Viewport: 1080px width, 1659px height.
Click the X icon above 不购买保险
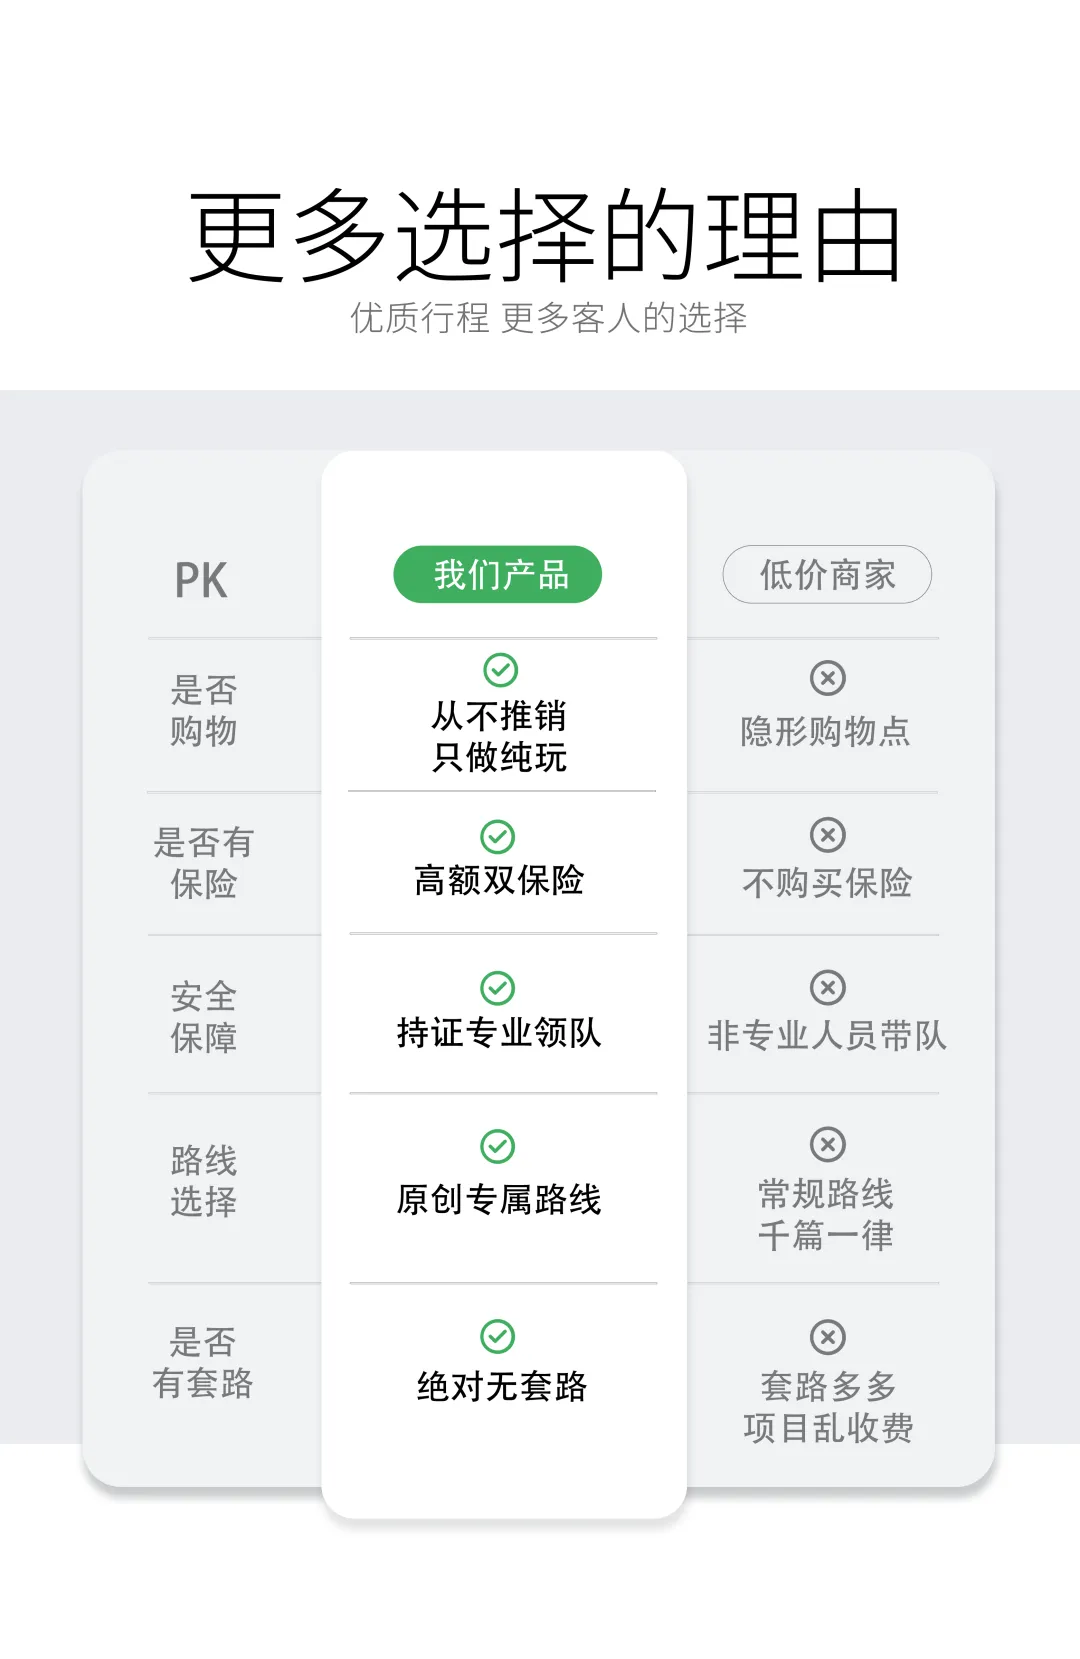point(828,834)
